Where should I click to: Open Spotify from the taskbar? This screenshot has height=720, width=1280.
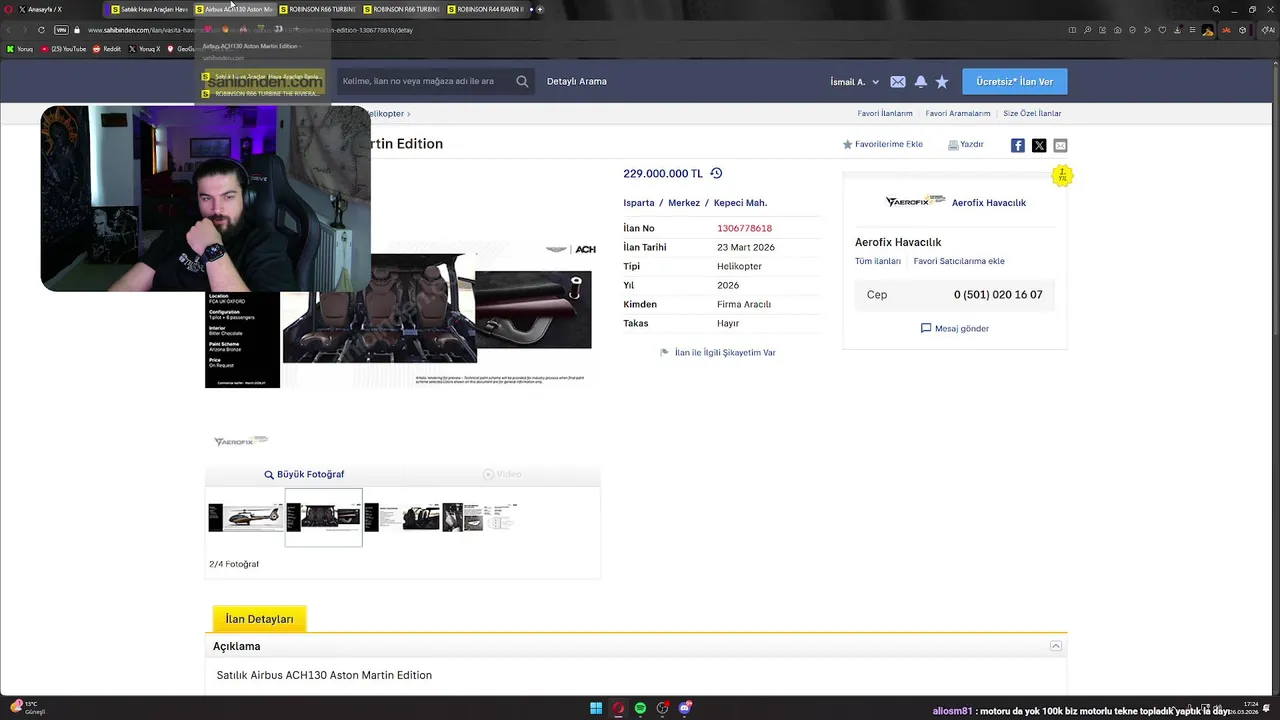click(x=640, y=708)
